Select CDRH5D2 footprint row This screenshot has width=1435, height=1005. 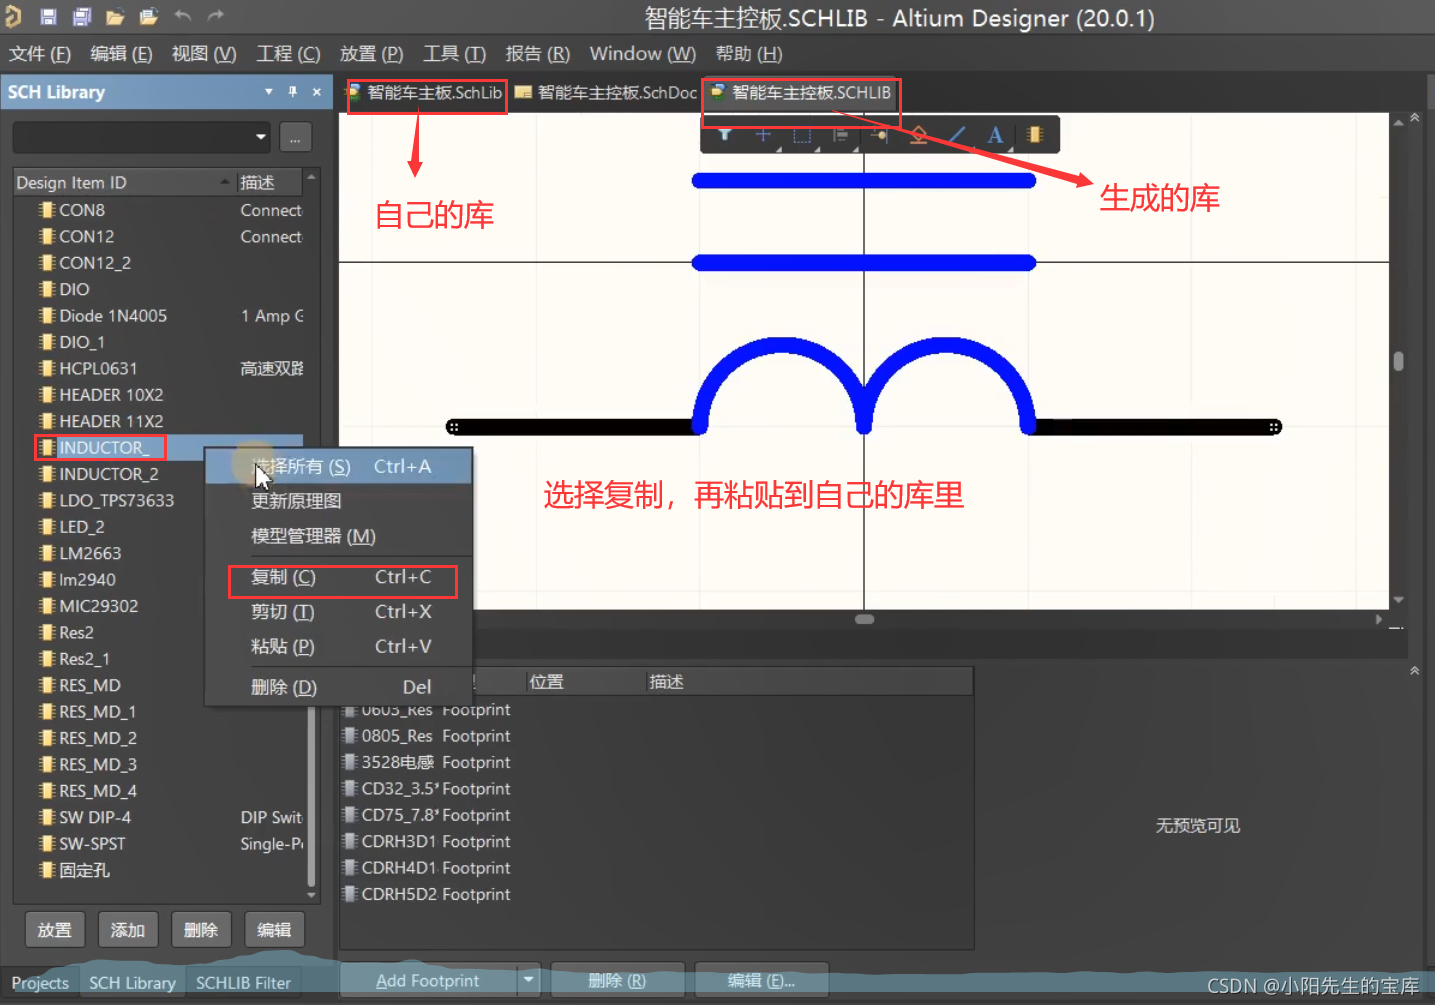427,894
